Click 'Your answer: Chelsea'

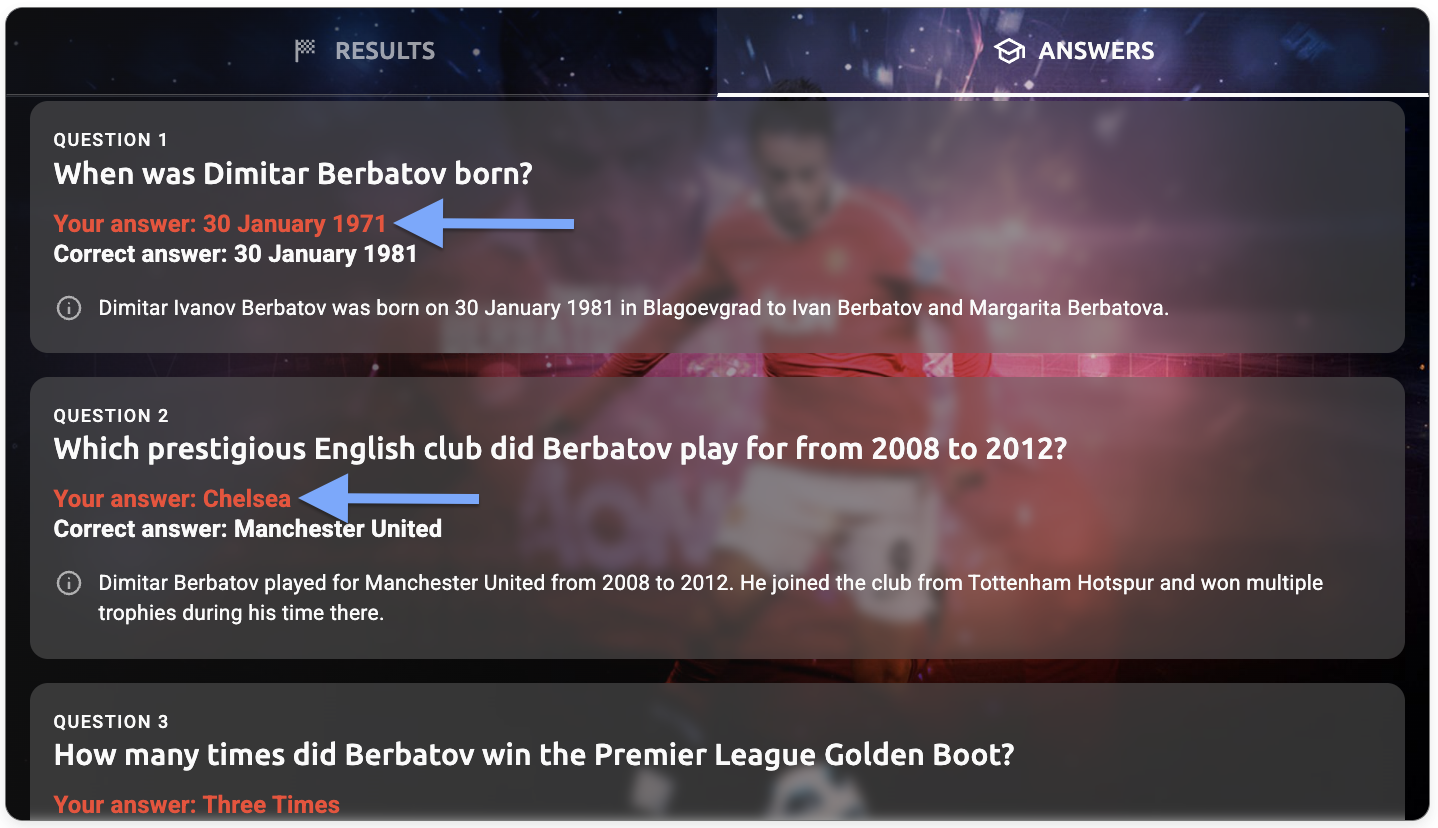coord(172,499)
